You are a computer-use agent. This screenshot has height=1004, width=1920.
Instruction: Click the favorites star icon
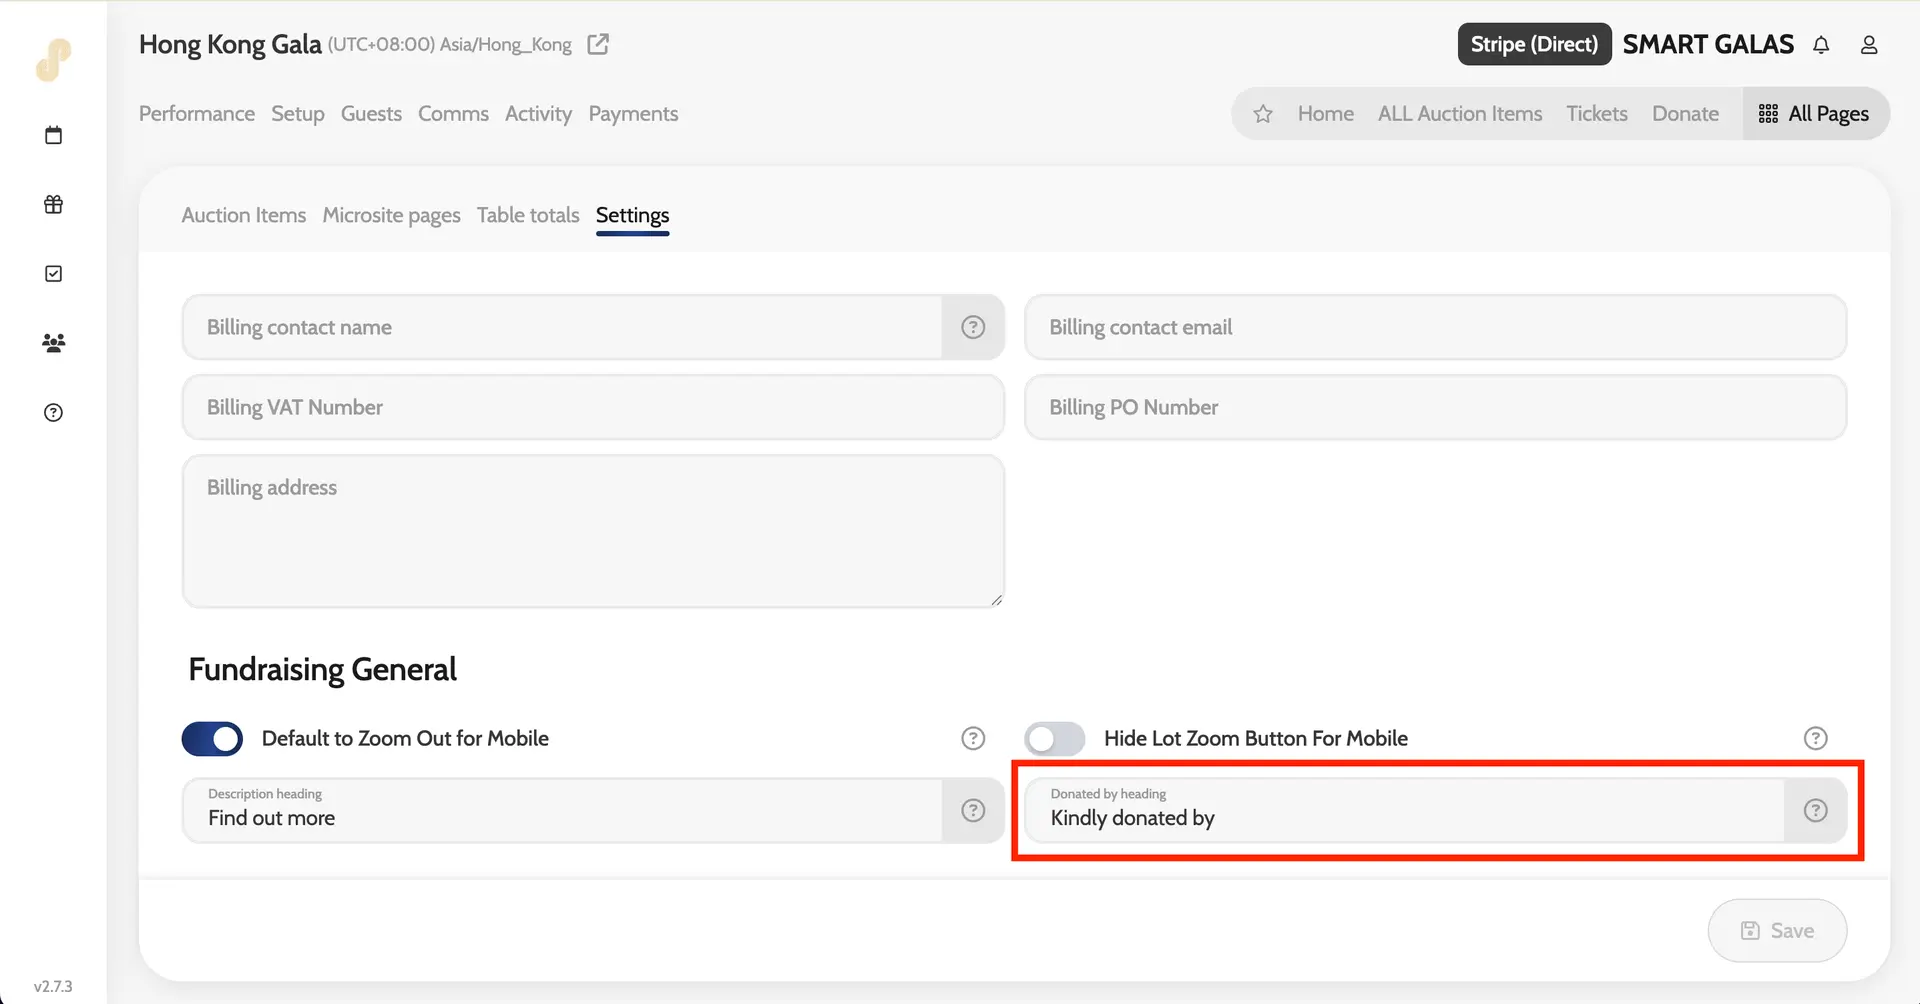pos(1263,114)
